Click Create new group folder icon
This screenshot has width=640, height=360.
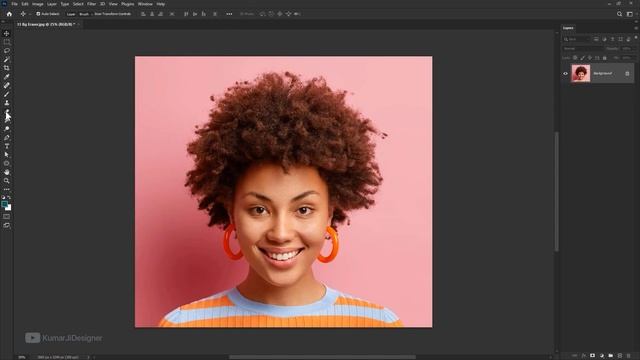[611, 356]
